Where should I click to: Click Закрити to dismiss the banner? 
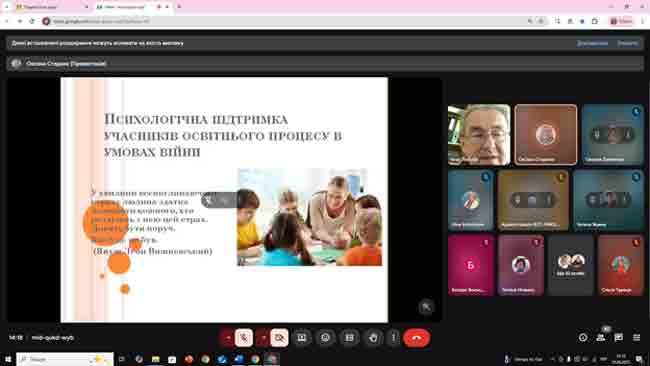(x=628, y=43)
